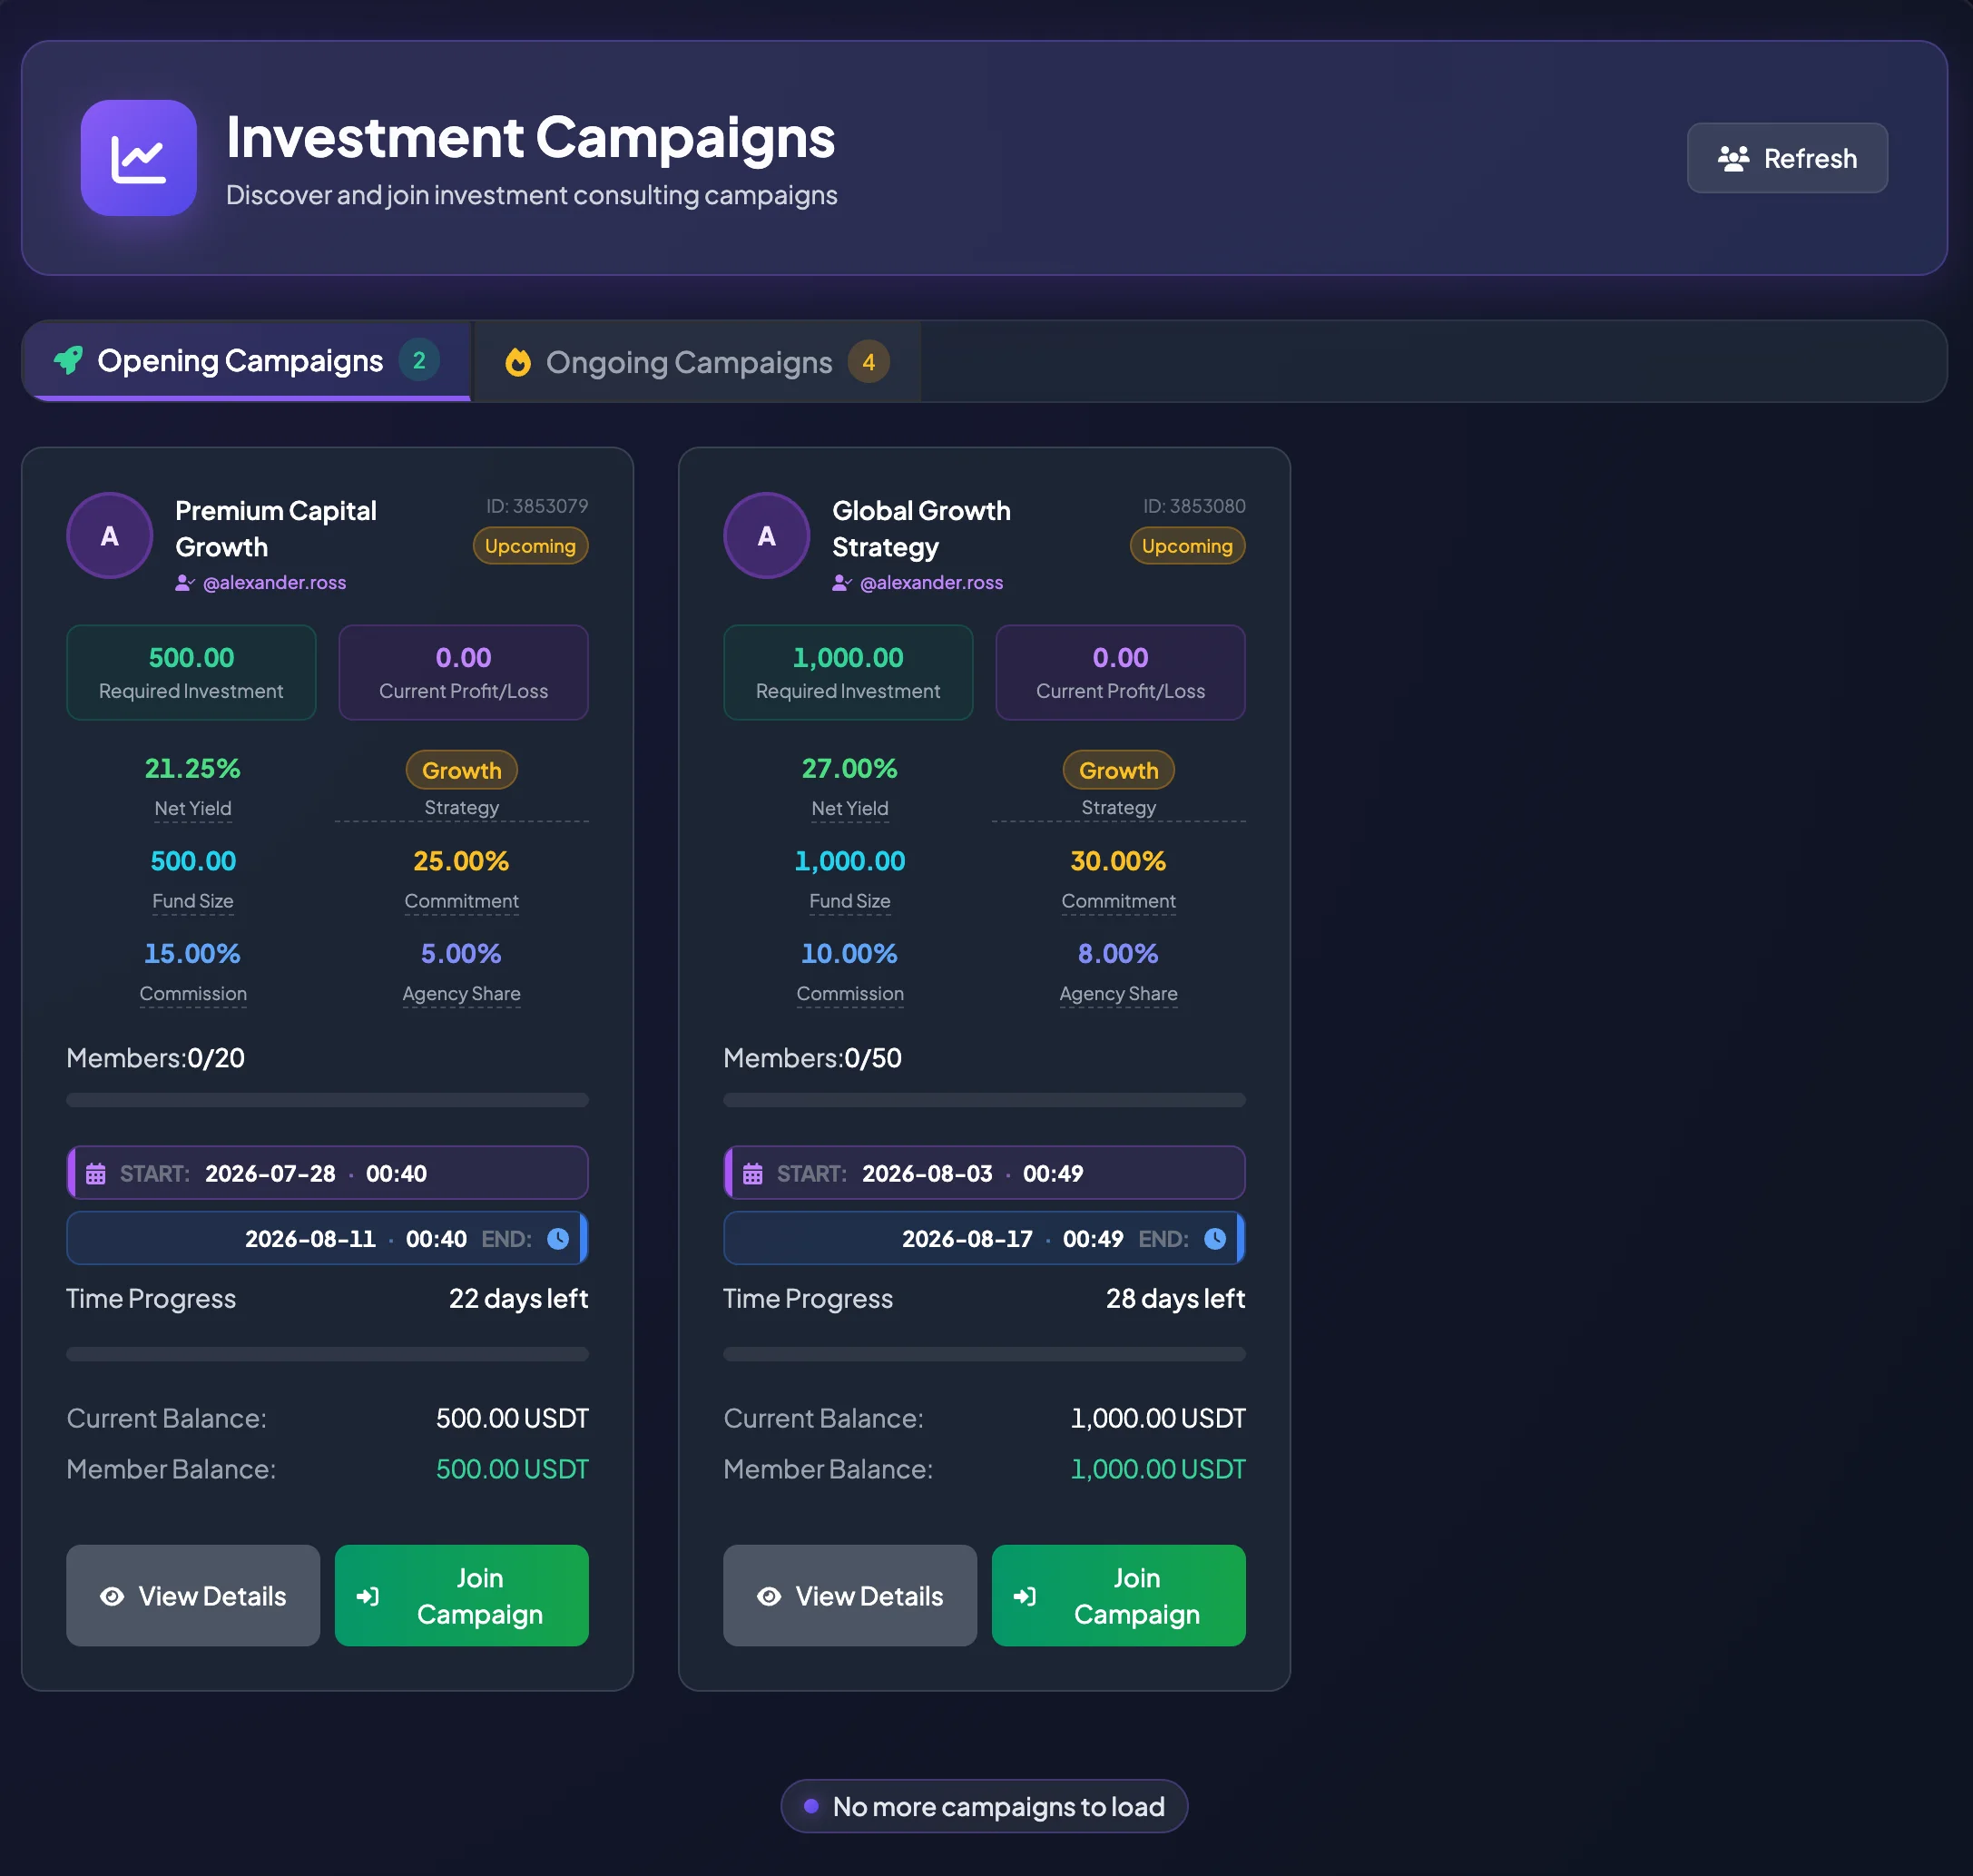
Task: Click clock icon on 2026-08-17 end date
Action: (x=1215, y=1239)
